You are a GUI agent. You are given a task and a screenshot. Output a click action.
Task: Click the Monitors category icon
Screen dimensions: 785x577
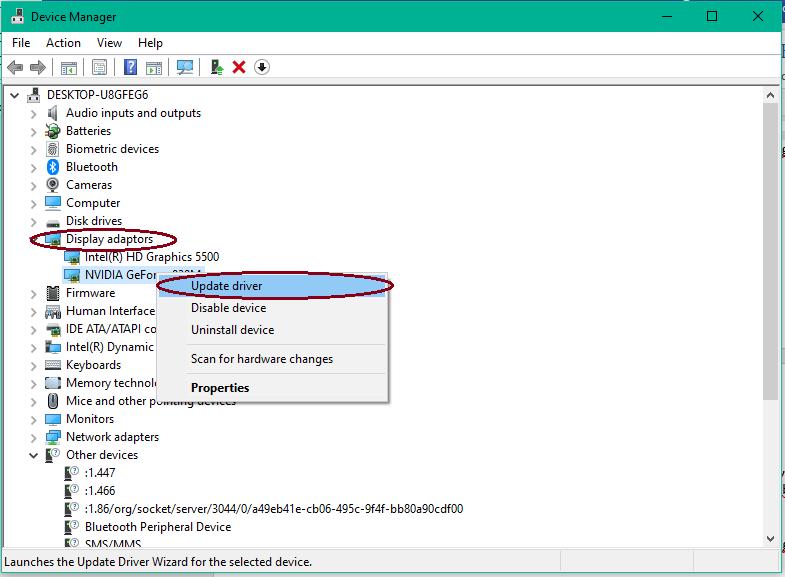53,419
